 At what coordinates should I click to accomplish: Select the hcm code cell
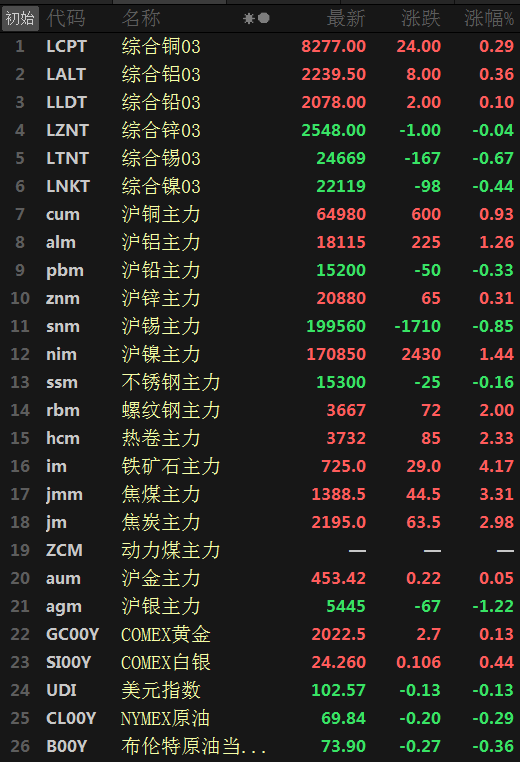(x=63, y=438)
